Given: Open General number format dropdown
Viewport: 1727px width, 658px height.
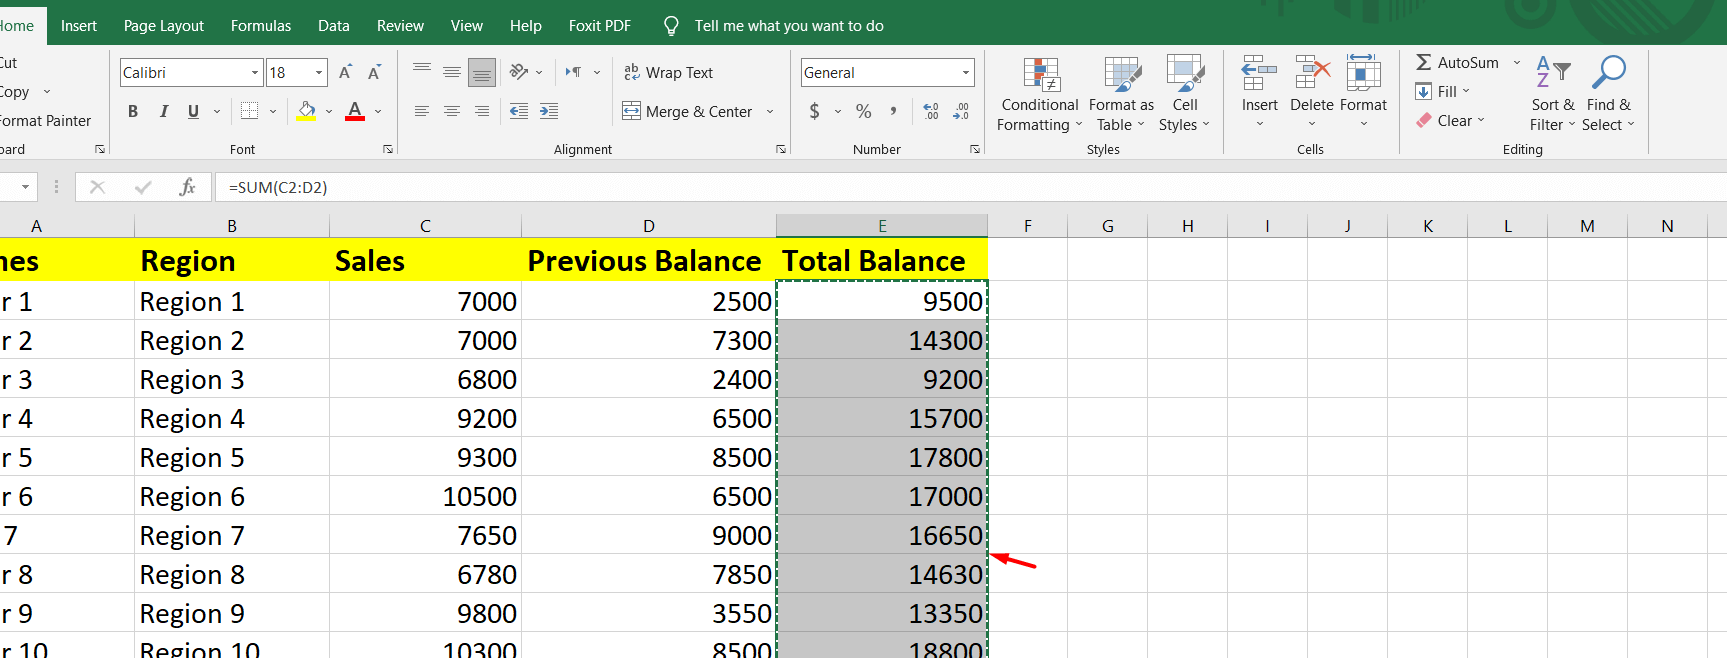Looking at the screenshot, I should [965, 72].
